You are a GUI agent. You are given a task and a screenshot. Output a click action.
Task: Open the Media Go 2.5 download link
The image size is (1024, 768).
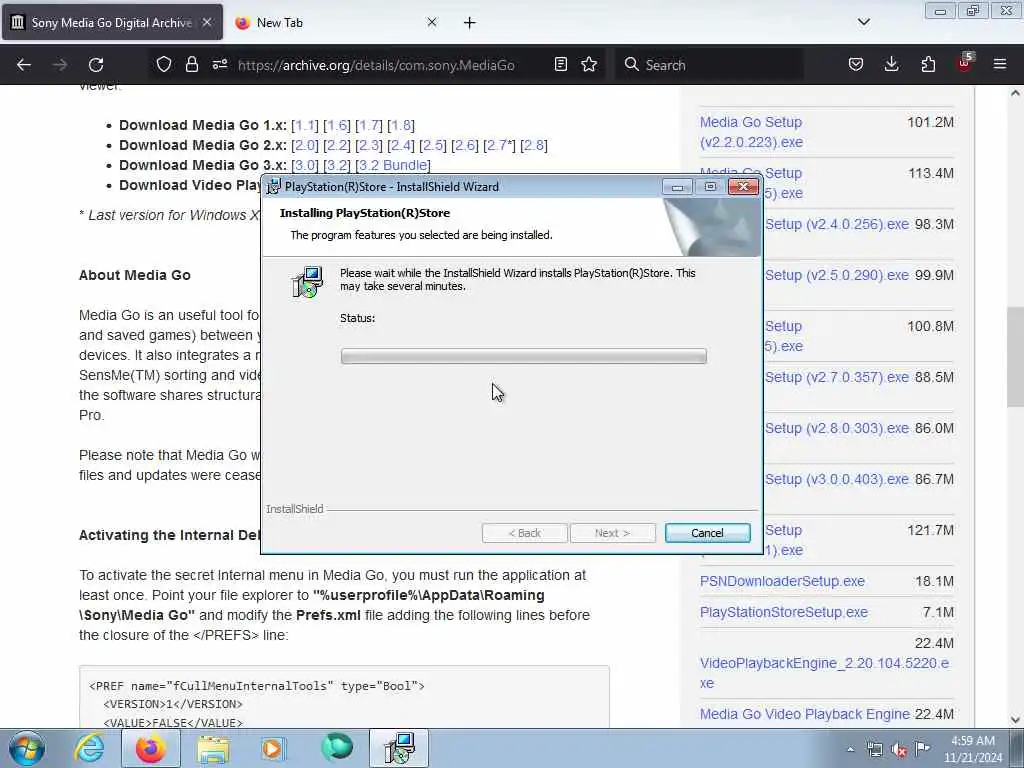pyautogui.click(x=432, y=145)
